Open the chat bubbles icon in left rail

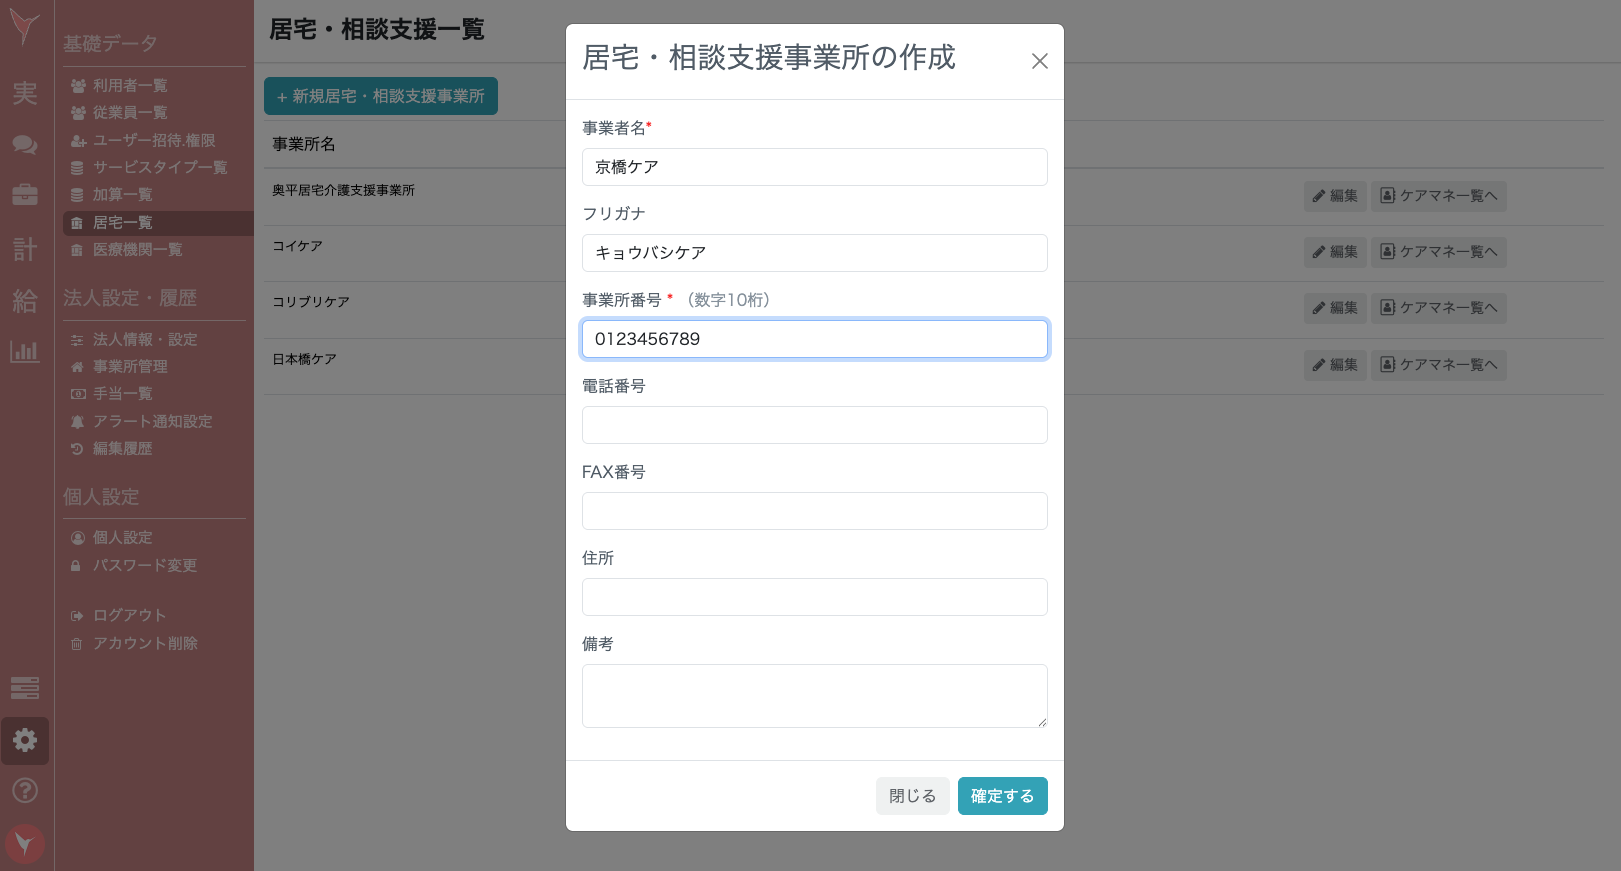point(25,145)
